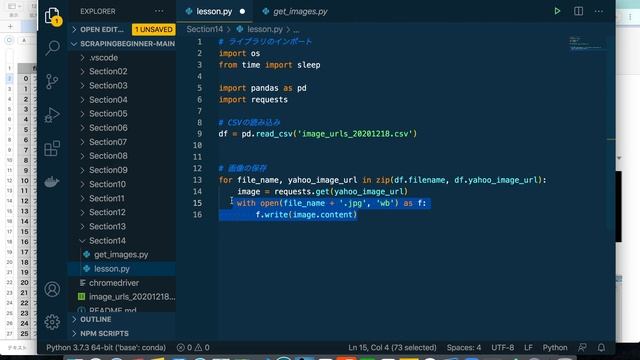Click unsaved dot on lesson.py tab

coord(242,11)
